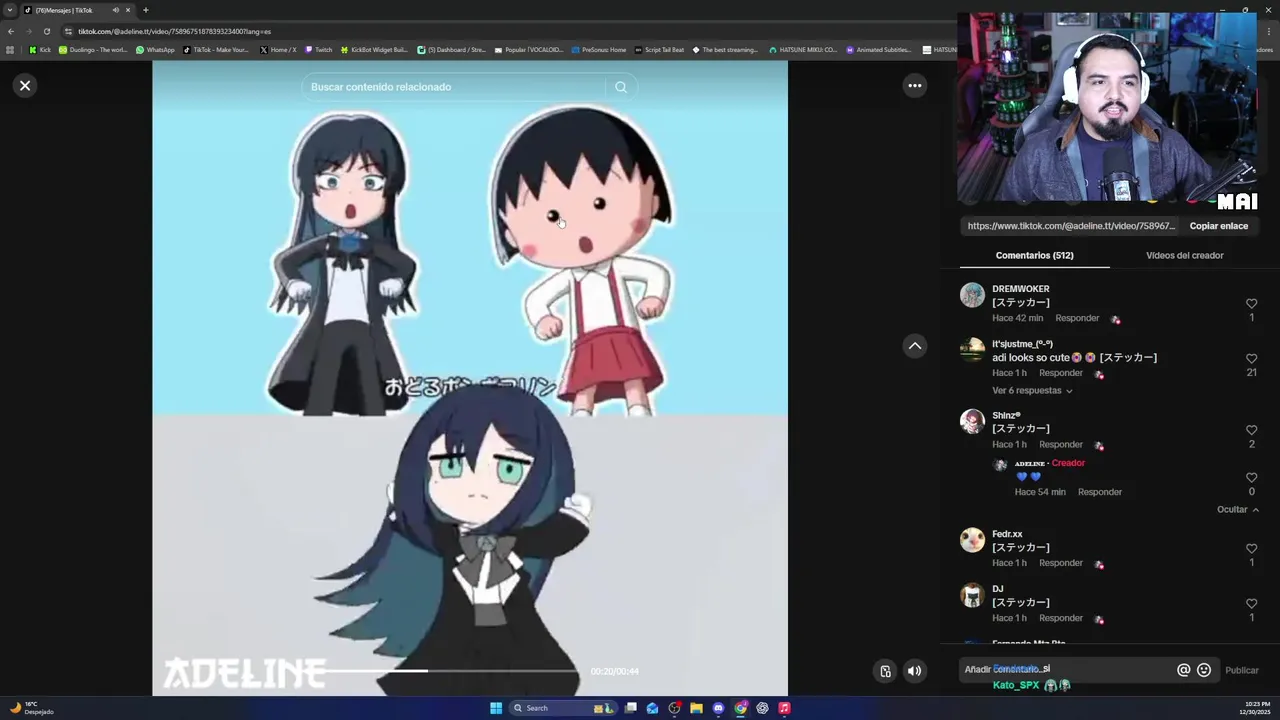The width and height of the screenshot is (1280, 720).
Task: Select the video URL link text
Action: click(1071, 226)
